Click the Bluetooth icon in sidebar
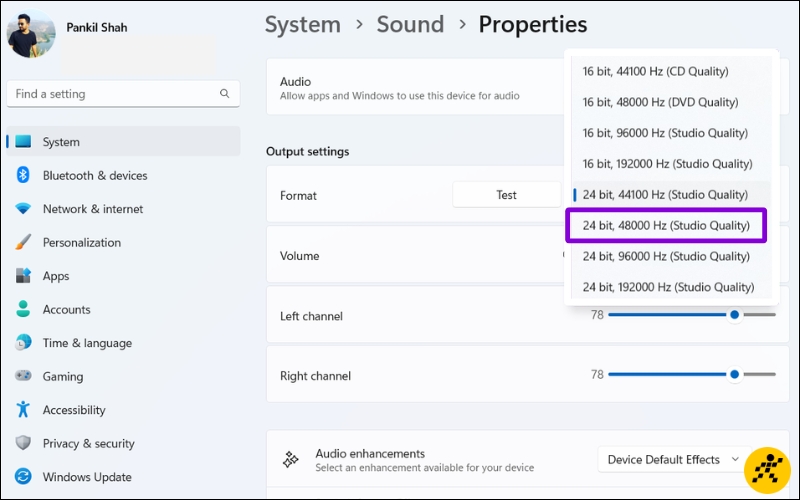This screenshot has height=500, width=800. tap(23, 175)
